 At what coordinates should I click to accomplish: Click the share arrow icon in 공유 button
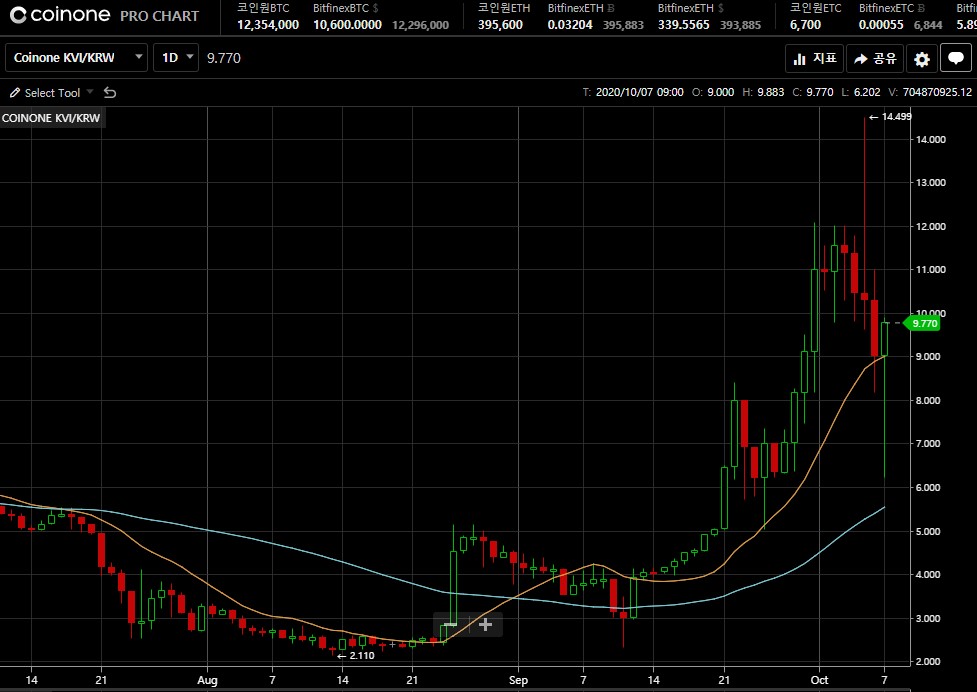(x=860, y=59)
